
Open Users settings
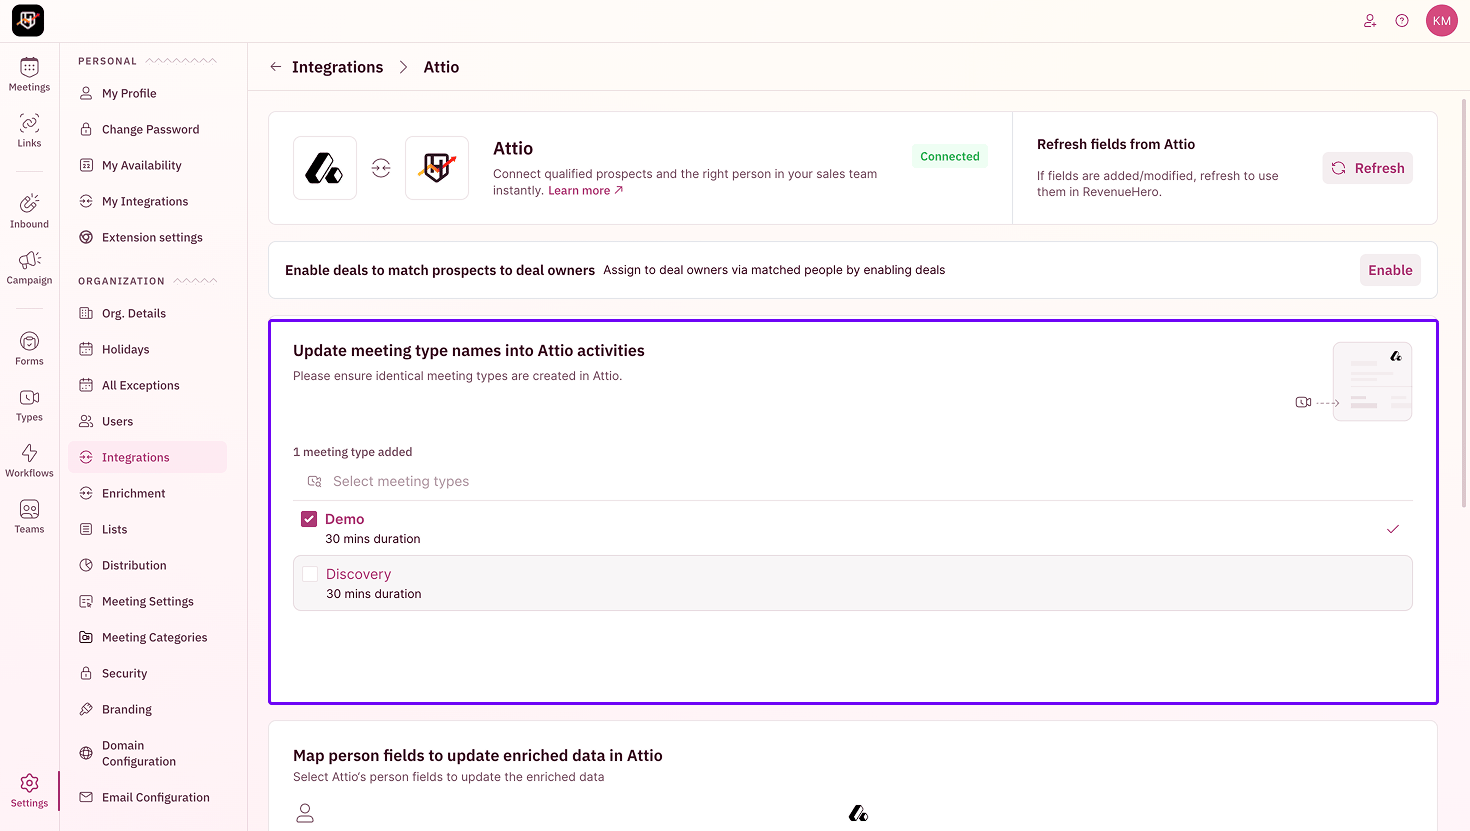coord(148,421)
